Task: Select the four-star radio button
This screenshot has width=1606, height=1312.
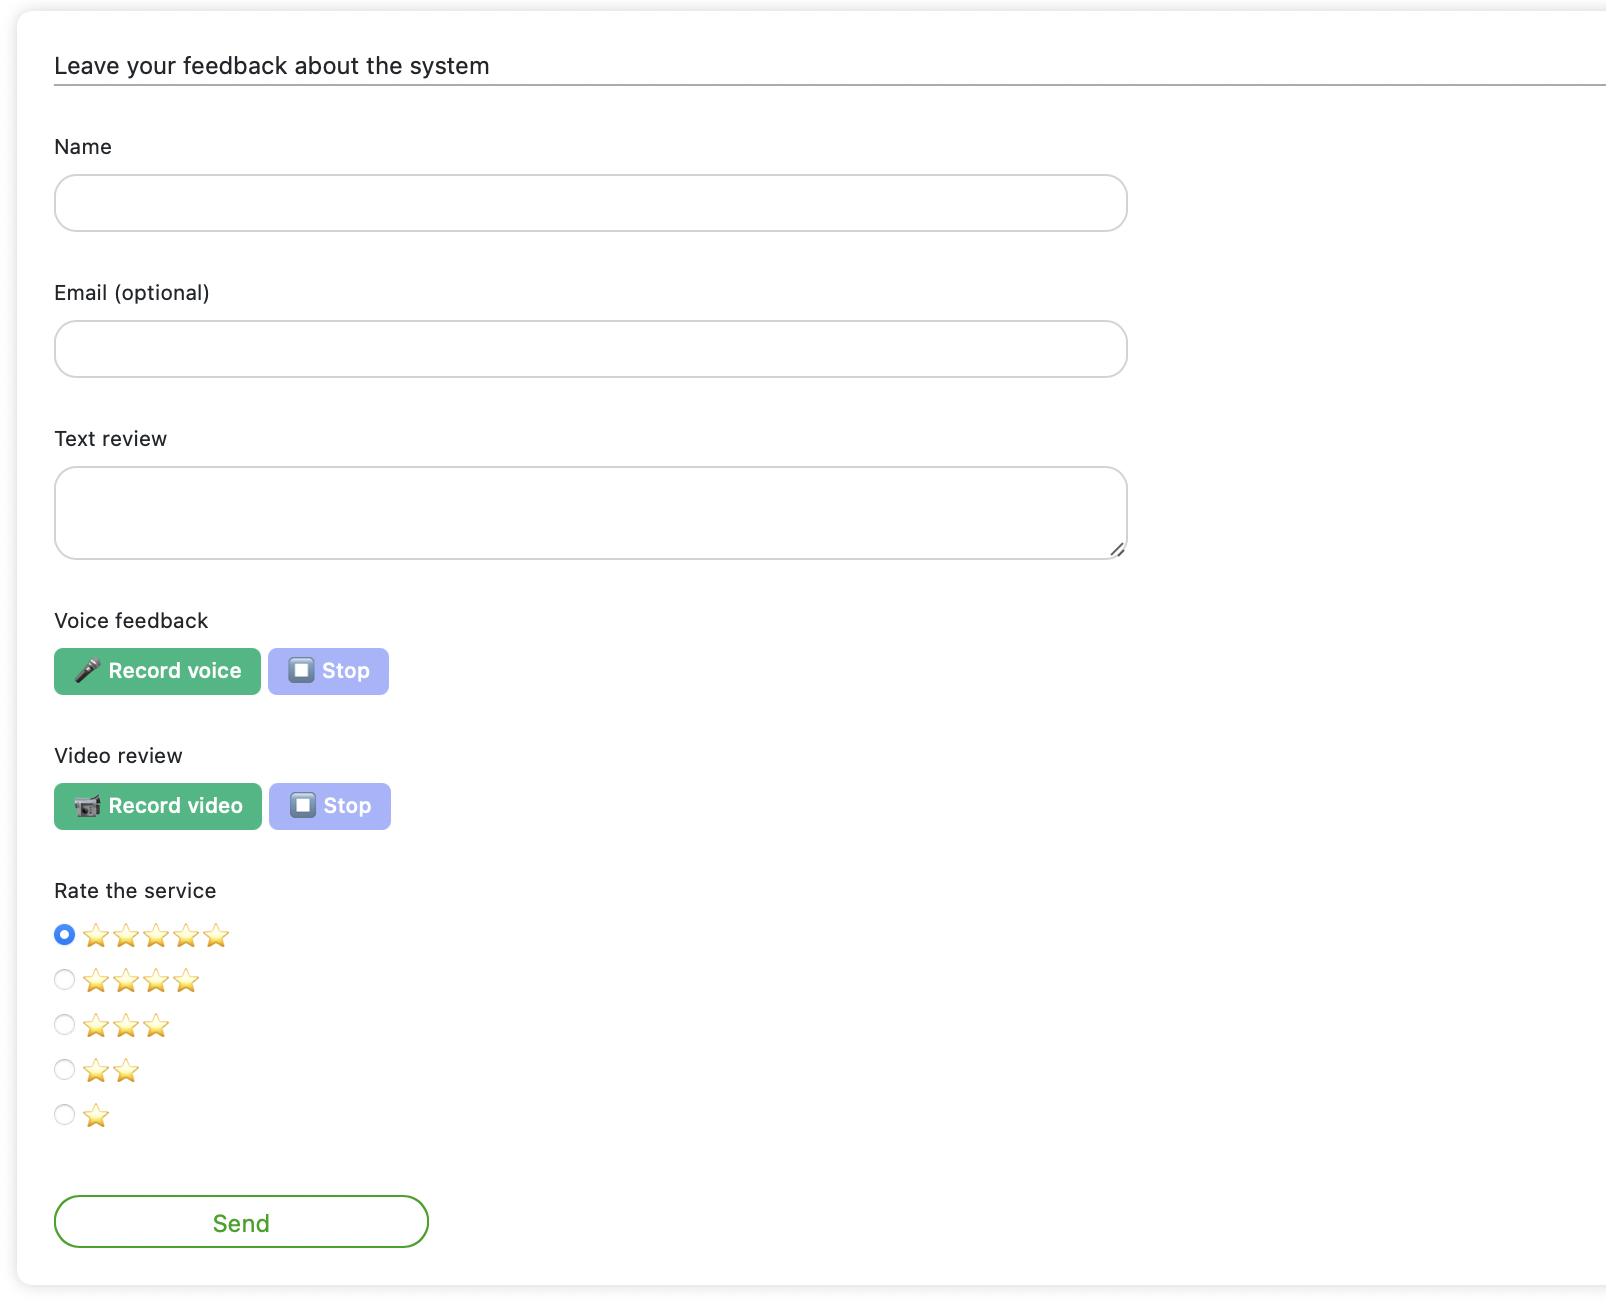Action: click(x=65, y=980)
